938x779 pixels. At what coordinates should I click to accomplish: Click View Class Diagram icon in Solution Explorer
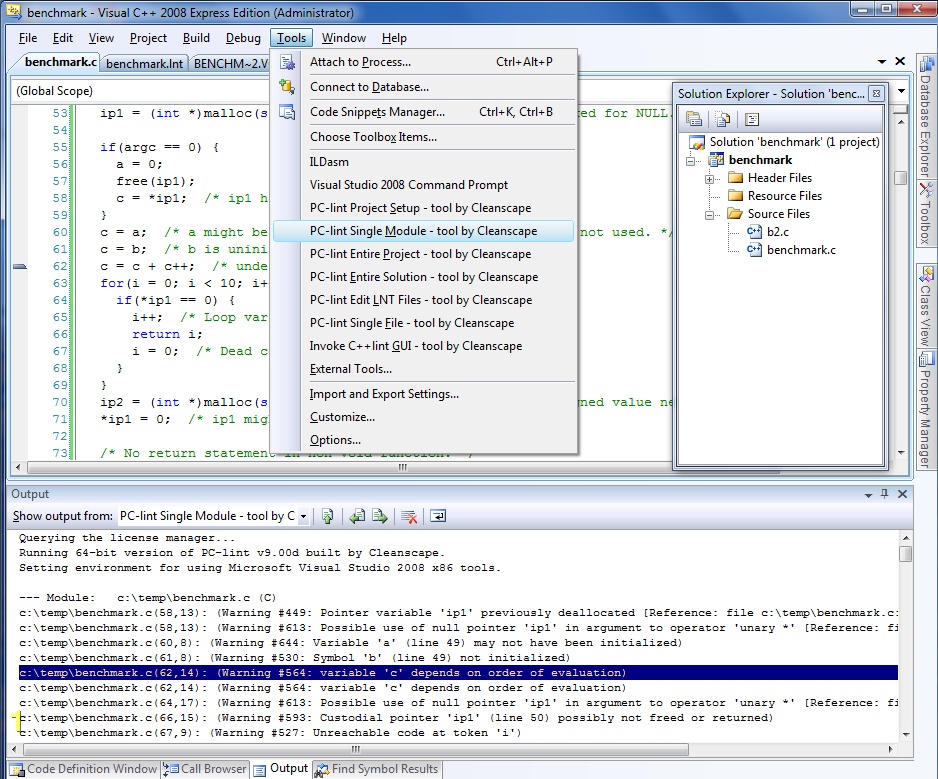coord(751,119)
